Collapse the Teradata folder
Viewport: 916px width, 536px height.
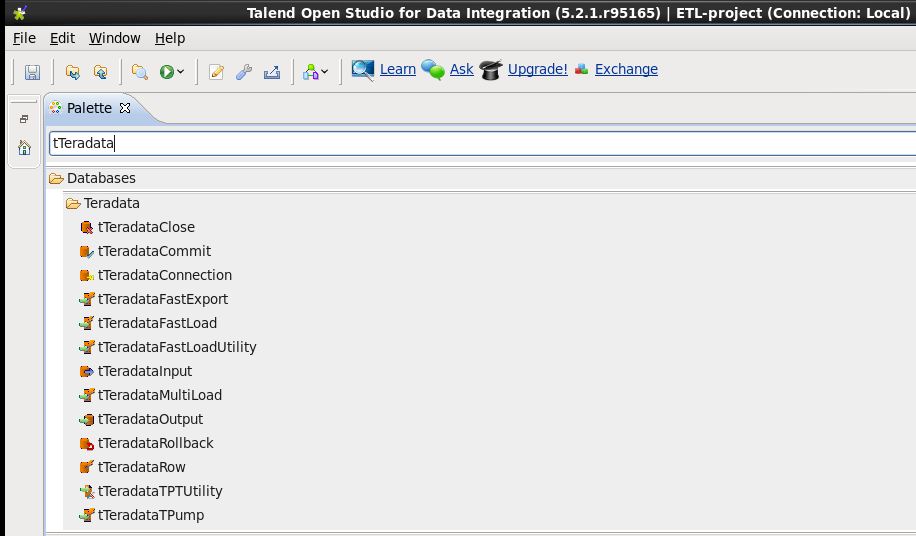click(x=73, y=203)
